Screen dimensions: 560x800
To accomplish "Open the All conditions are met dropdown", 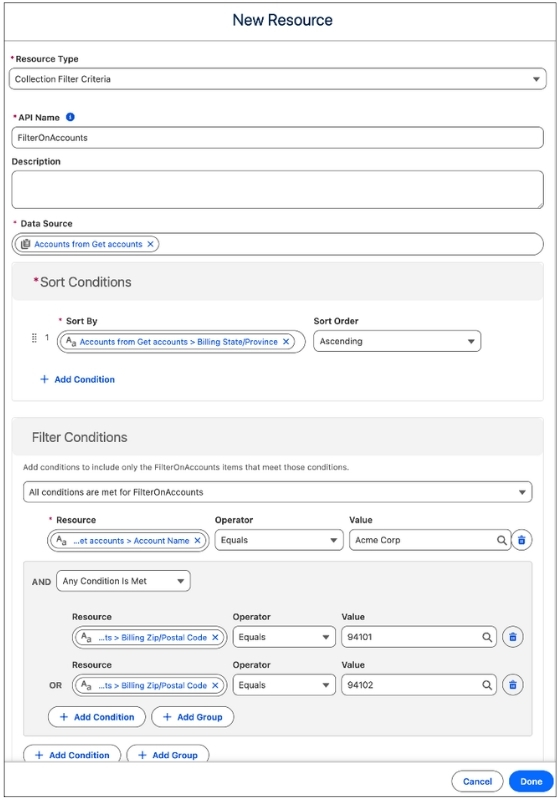I will (277, 492).
